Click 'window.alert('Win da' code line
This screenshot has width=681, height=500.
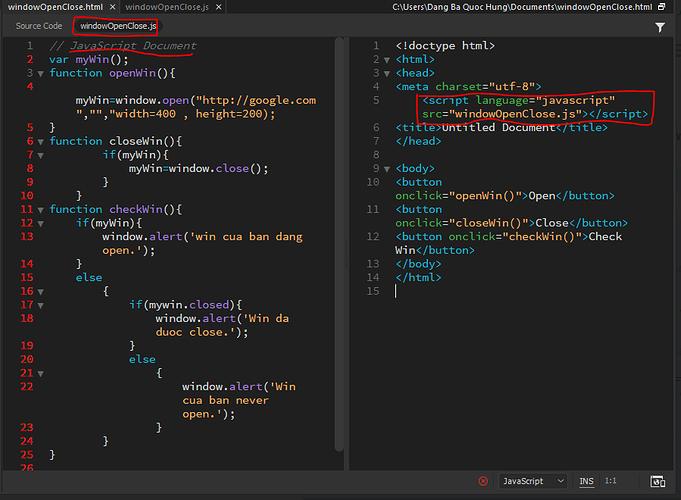pyautogui.click(x=222, y=318)
